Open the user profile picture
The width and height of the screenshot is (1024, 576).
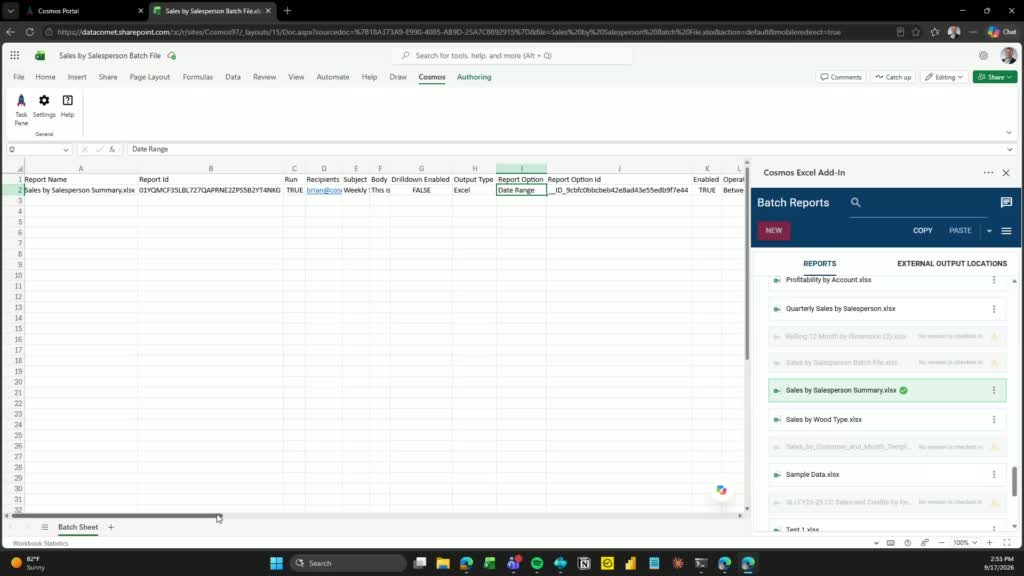1008,56
